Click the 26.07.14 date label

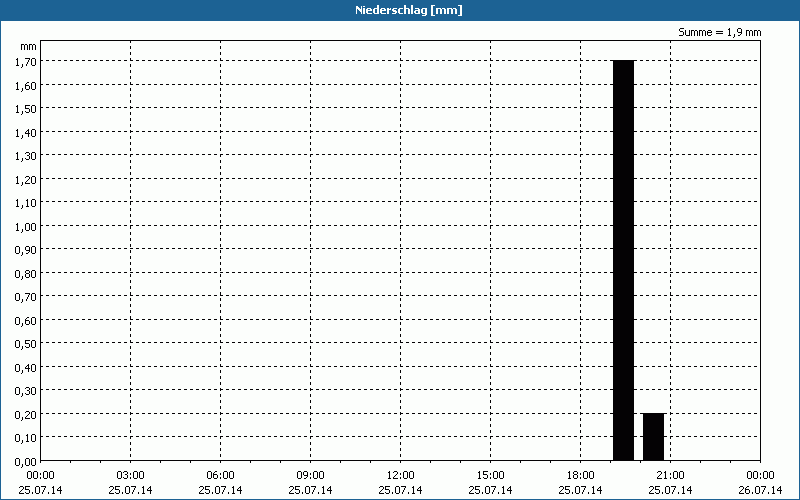click(x=760, y=490)
